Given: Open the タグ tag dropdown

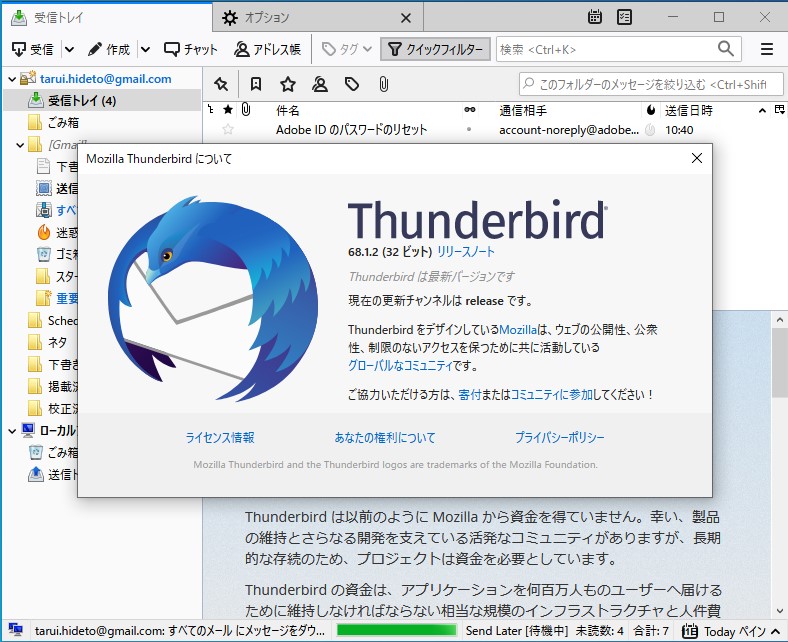Looking at the screenshot, I should pos(347,49).
